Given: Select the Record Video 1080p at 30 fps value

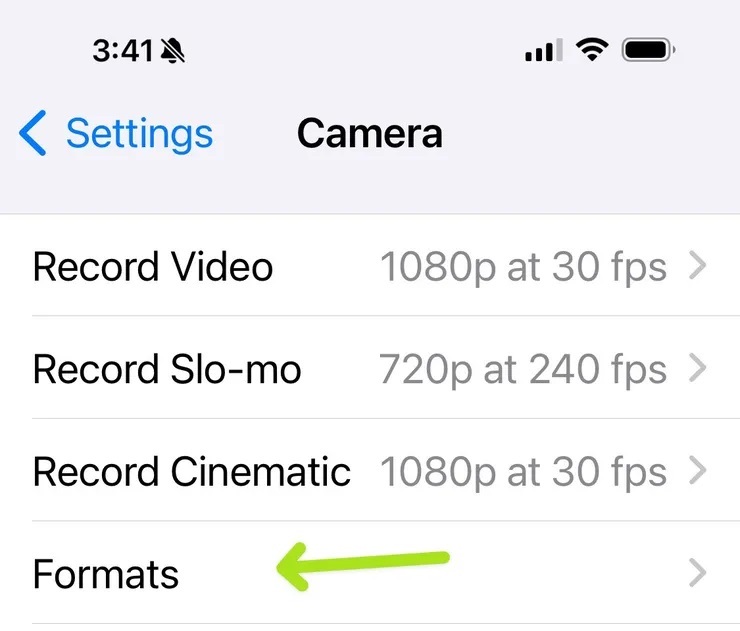Looking at the screenshot, I should click(x=522, y=267).
